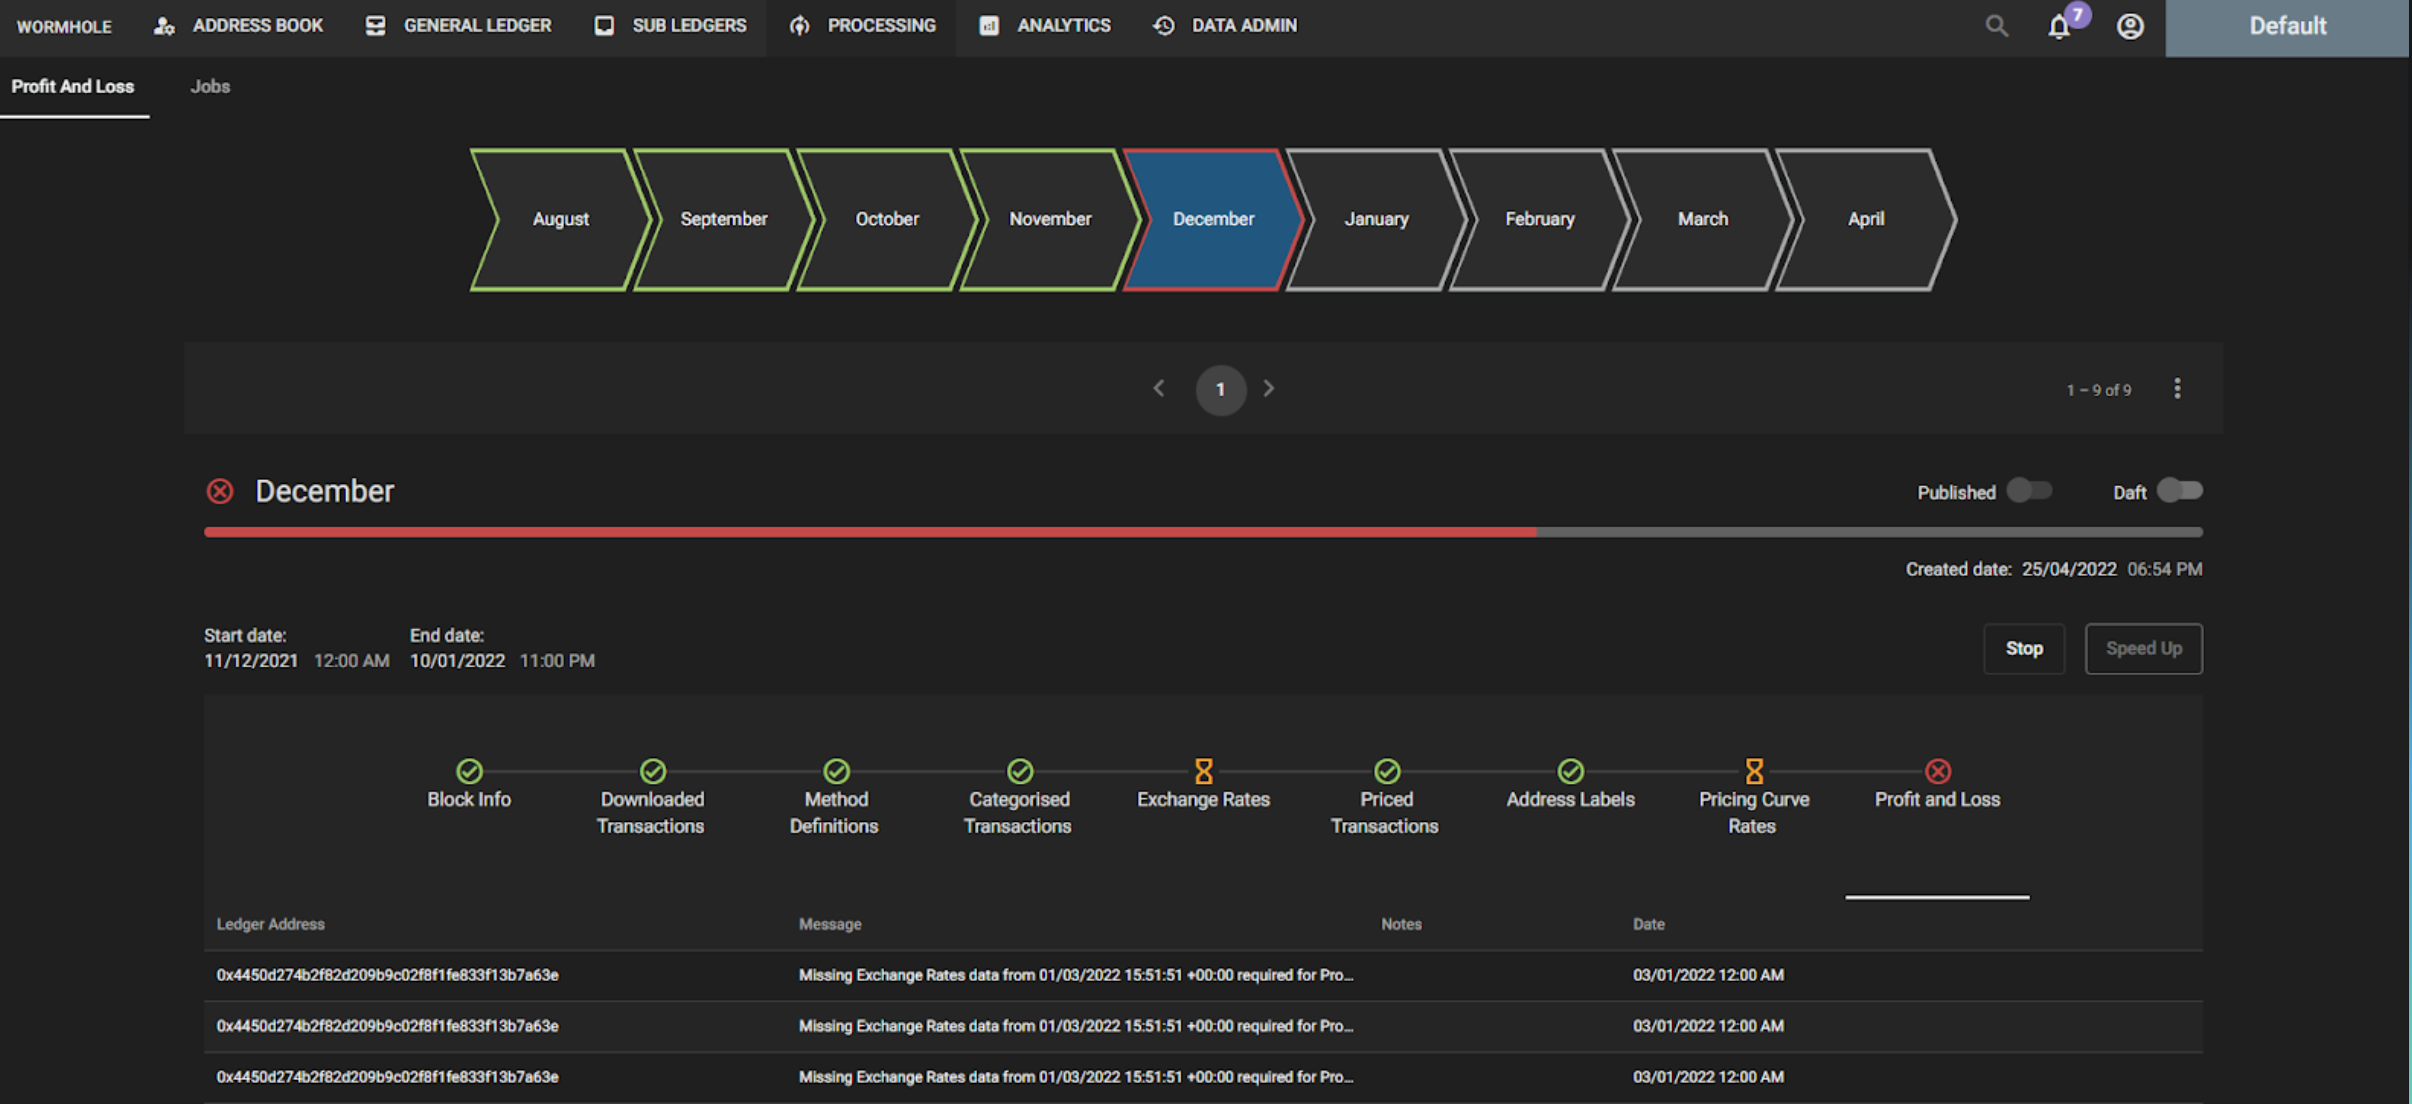The height and width of the screenshot is (1104, 2412).
Task: Sort by Ledger Address column header
Action: pyautogui.click(x=270, y=924)
